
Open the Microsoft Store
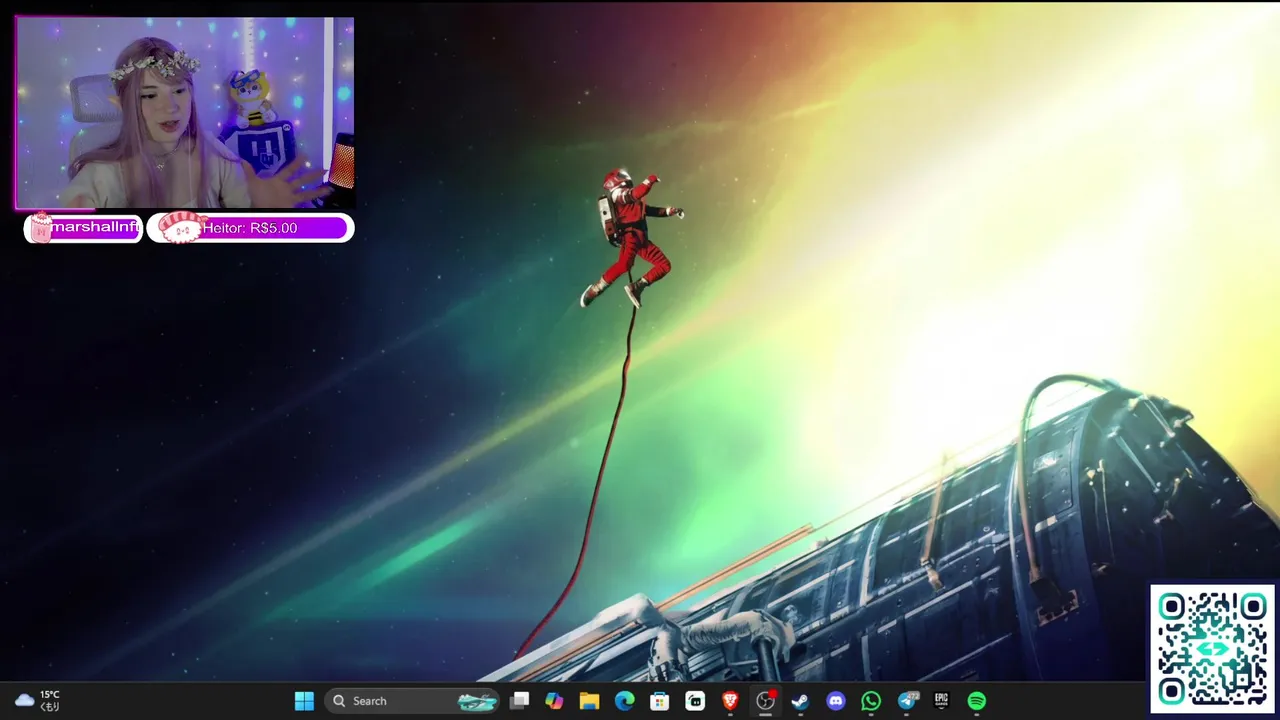660,701
